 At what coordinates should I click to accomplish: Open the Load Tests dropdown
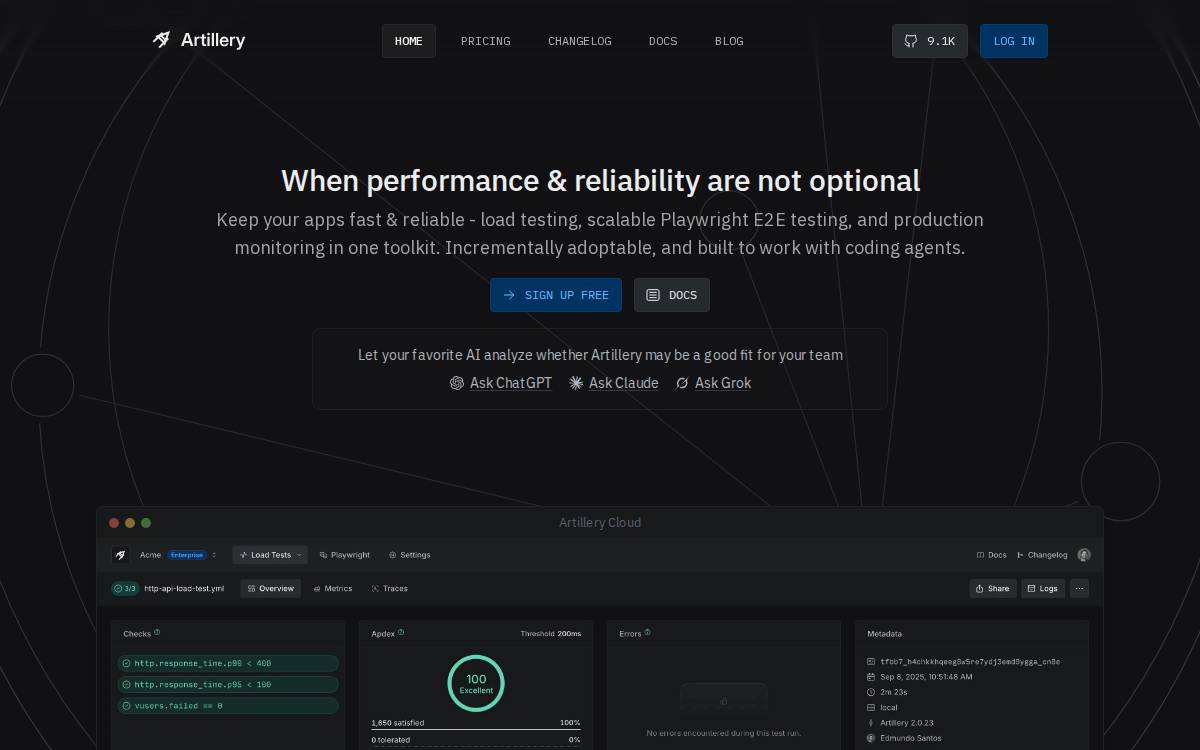270,555
